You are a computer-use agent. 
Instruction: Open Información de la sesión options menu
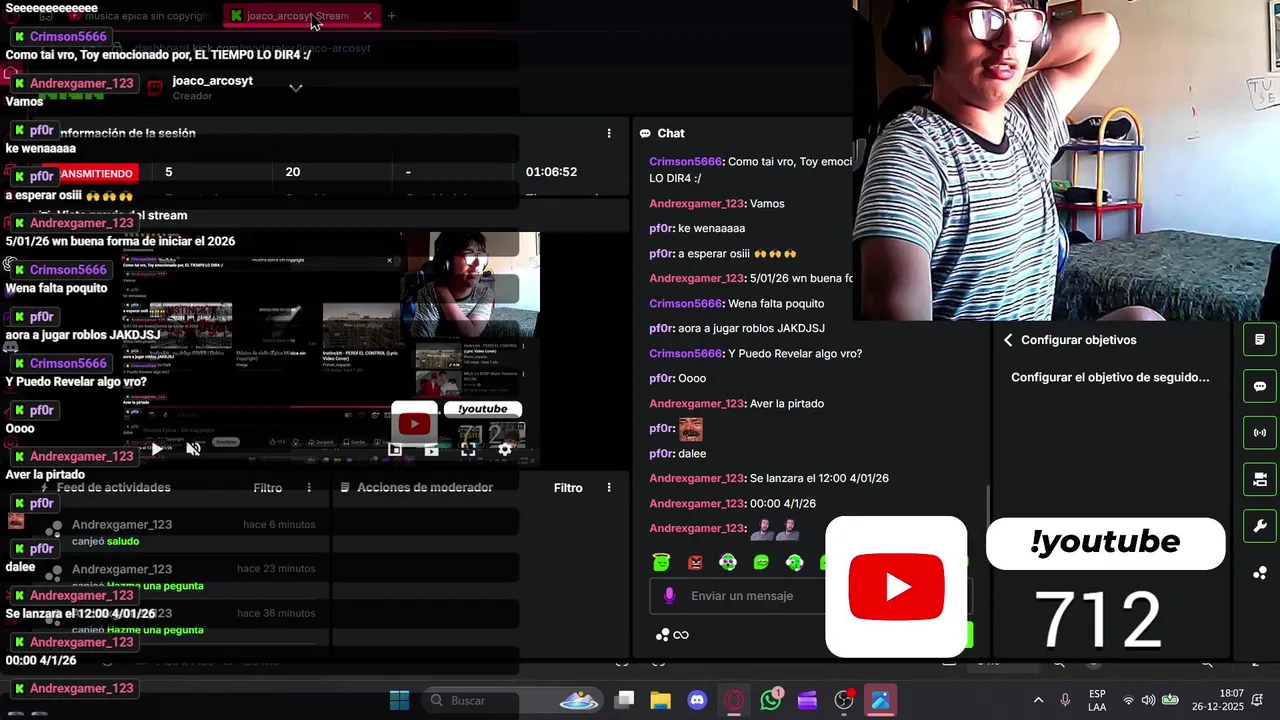tap(609, 133)
